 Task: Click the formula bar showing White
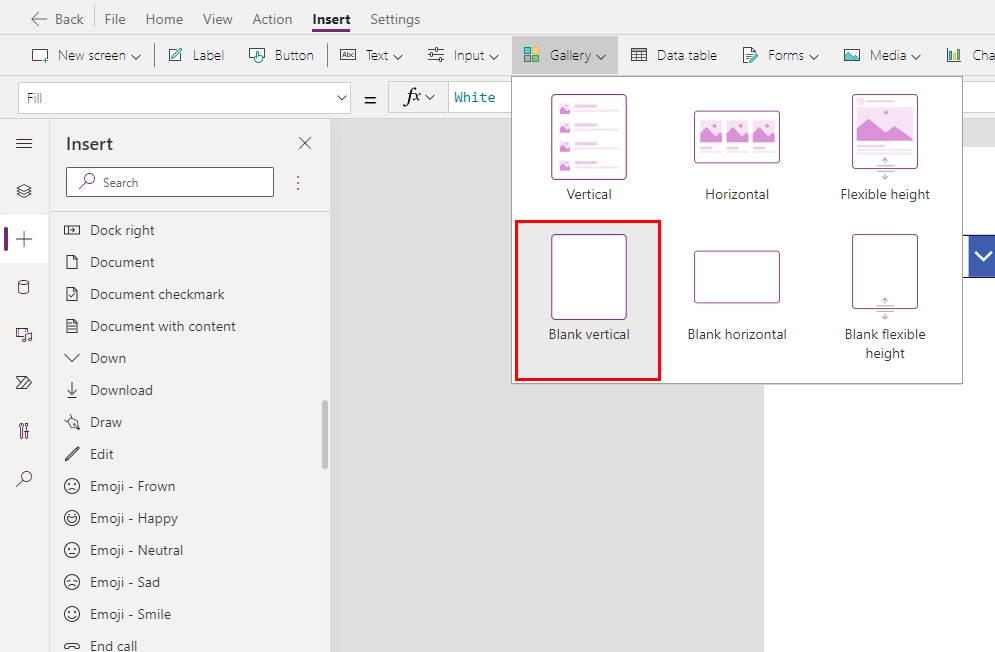(x=479, y=97)
